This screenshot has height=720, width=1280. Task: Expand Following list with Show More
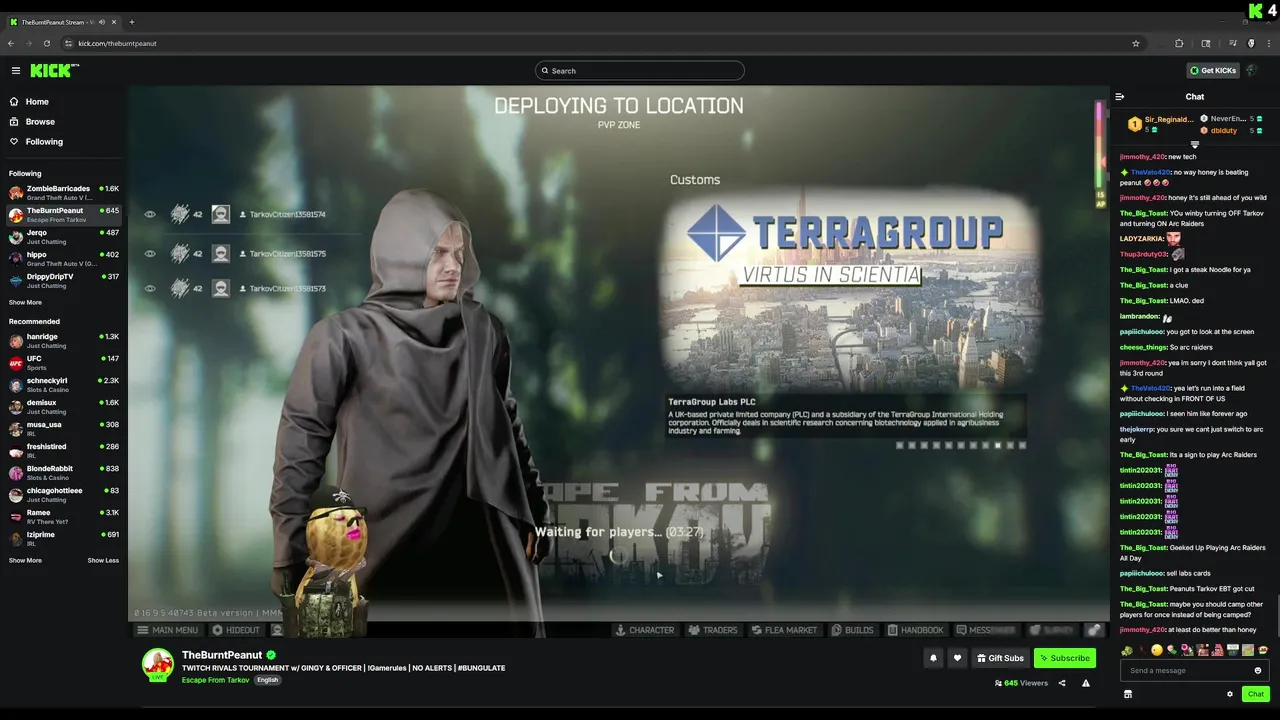(x=25, y=302)
